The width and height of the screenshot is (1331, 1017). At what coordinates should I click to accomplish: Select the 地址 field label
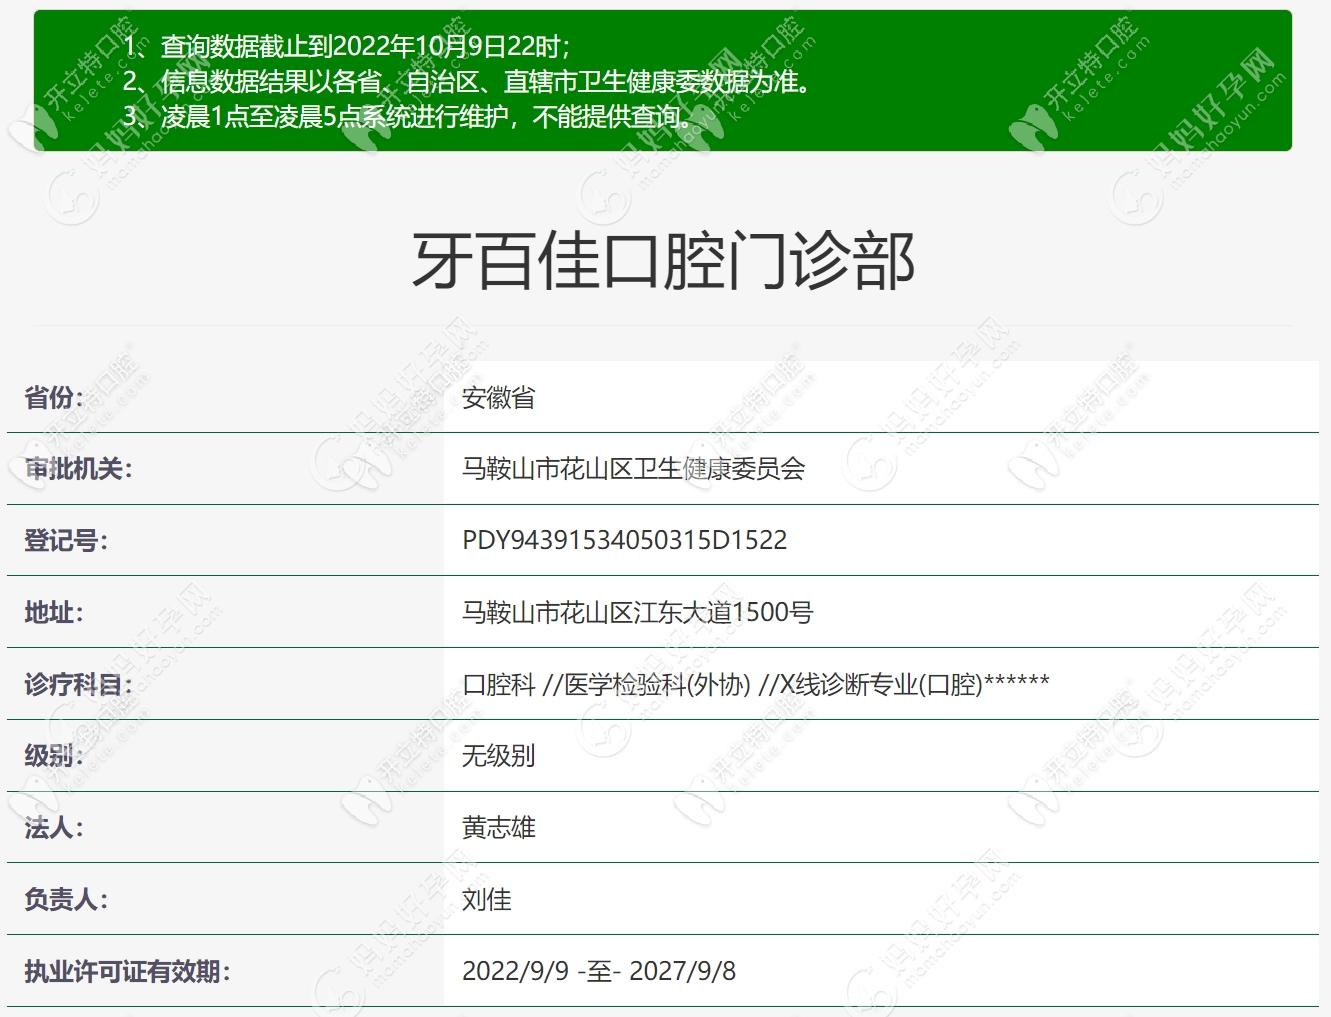coord(54,612)
